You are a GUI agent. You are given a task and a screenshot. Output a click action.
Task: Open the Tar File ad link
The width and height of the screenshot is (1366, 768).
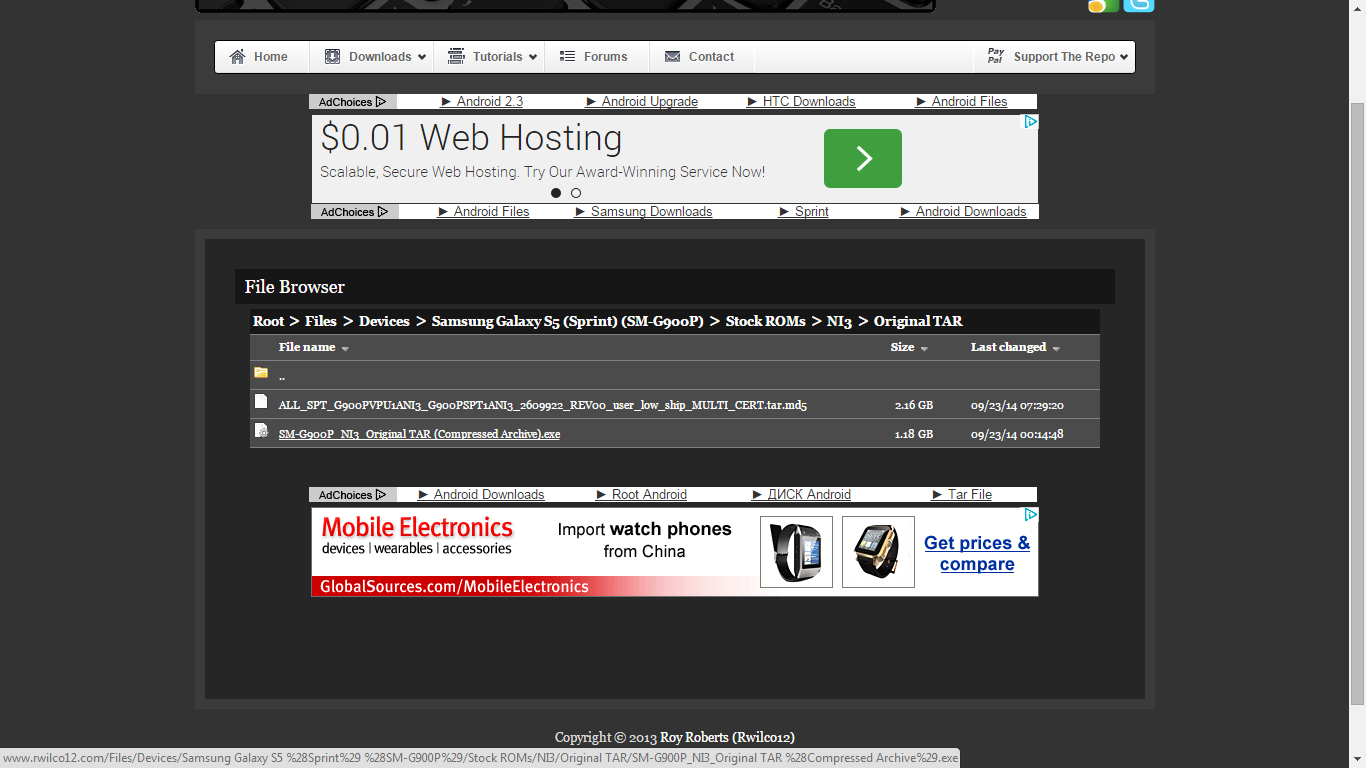click(962, 495)
